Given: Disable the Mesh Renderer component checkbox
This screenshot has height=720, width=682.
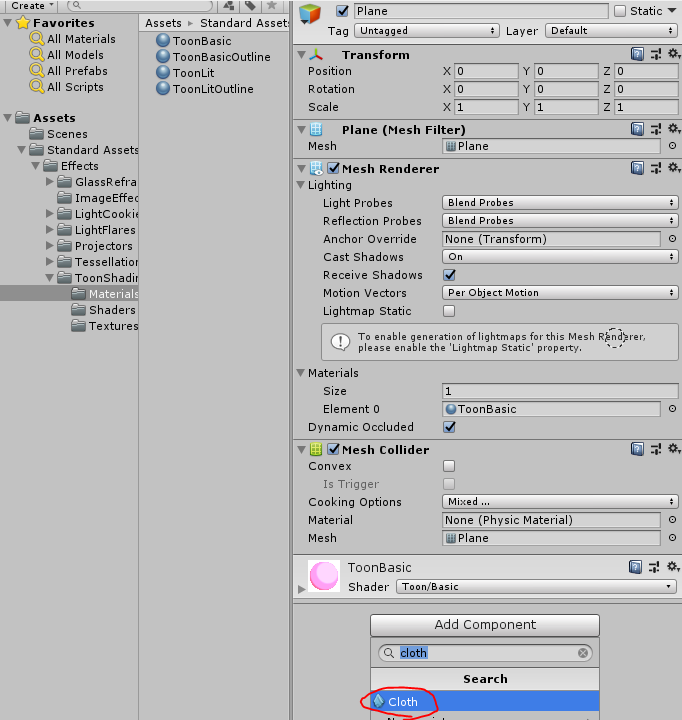Looking at the screenshot, I should 333,169.
